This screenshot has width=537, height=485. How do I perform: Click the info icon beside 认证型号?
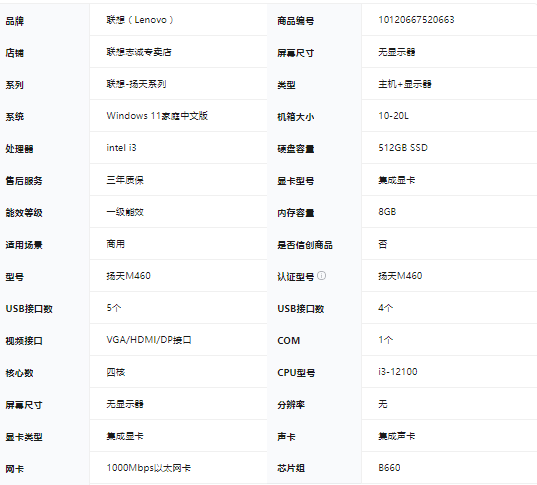pos(322,275)
